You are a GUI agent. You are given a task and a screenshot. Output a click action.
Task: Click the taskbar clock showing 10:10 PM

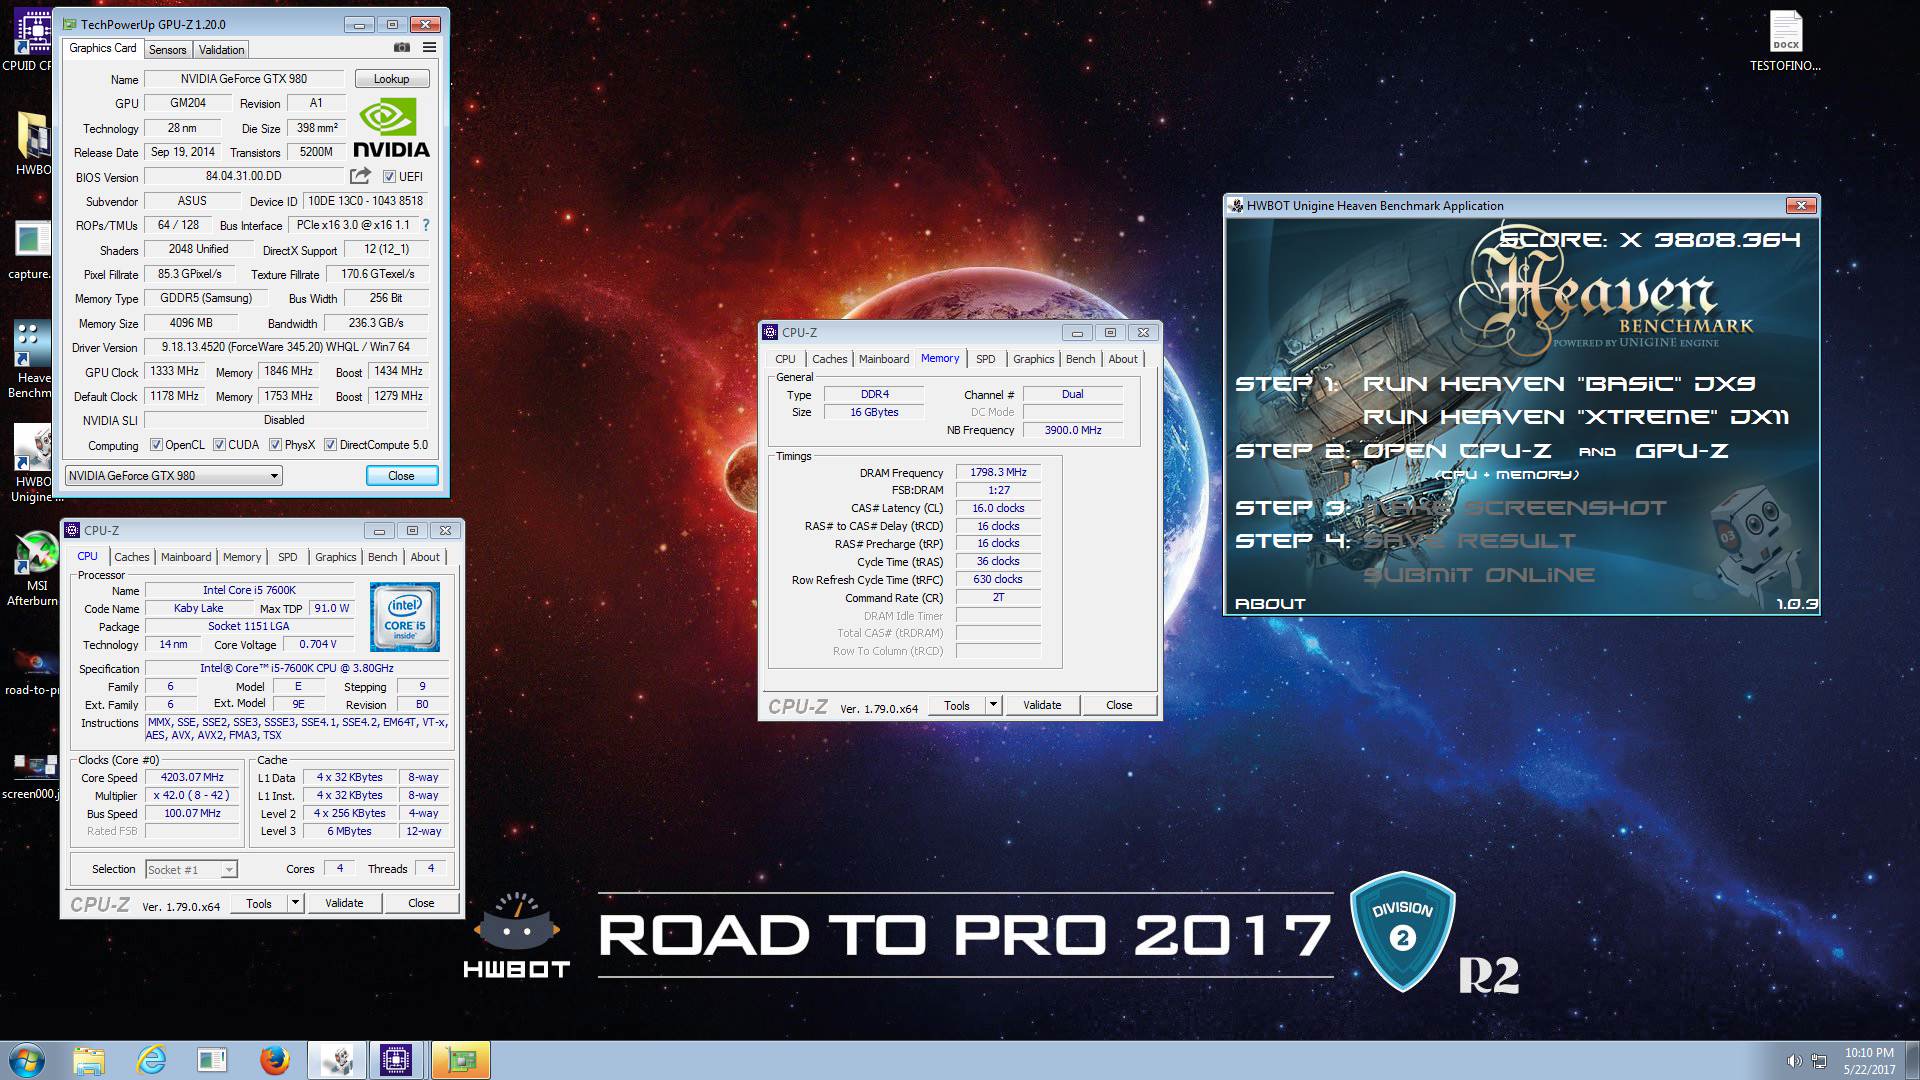pyautogui.click(x=1869, y=1061)
